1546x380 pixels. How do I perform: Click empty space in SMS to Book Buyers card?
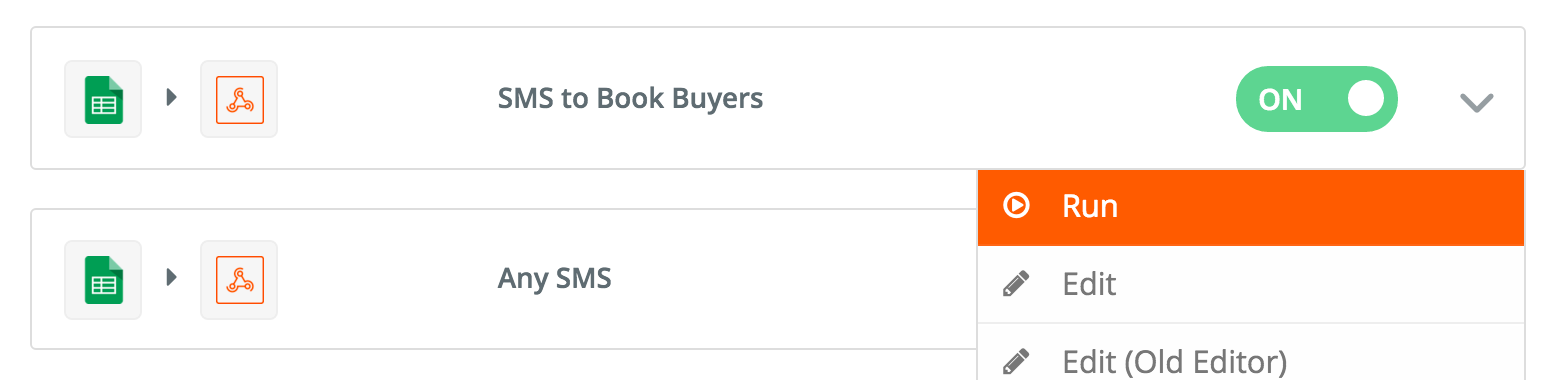(1000, 99)
